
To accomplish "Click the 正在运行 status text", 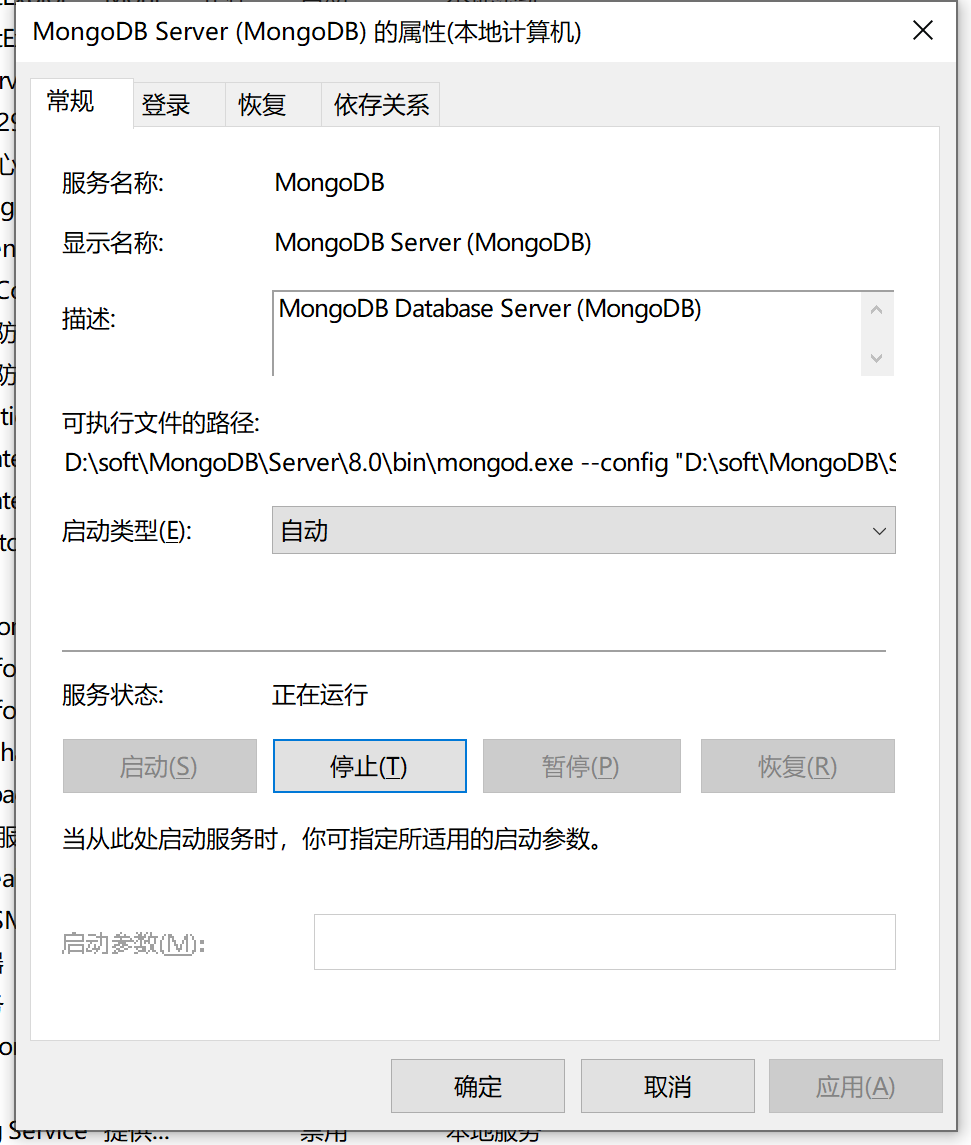I will (320, 694).
